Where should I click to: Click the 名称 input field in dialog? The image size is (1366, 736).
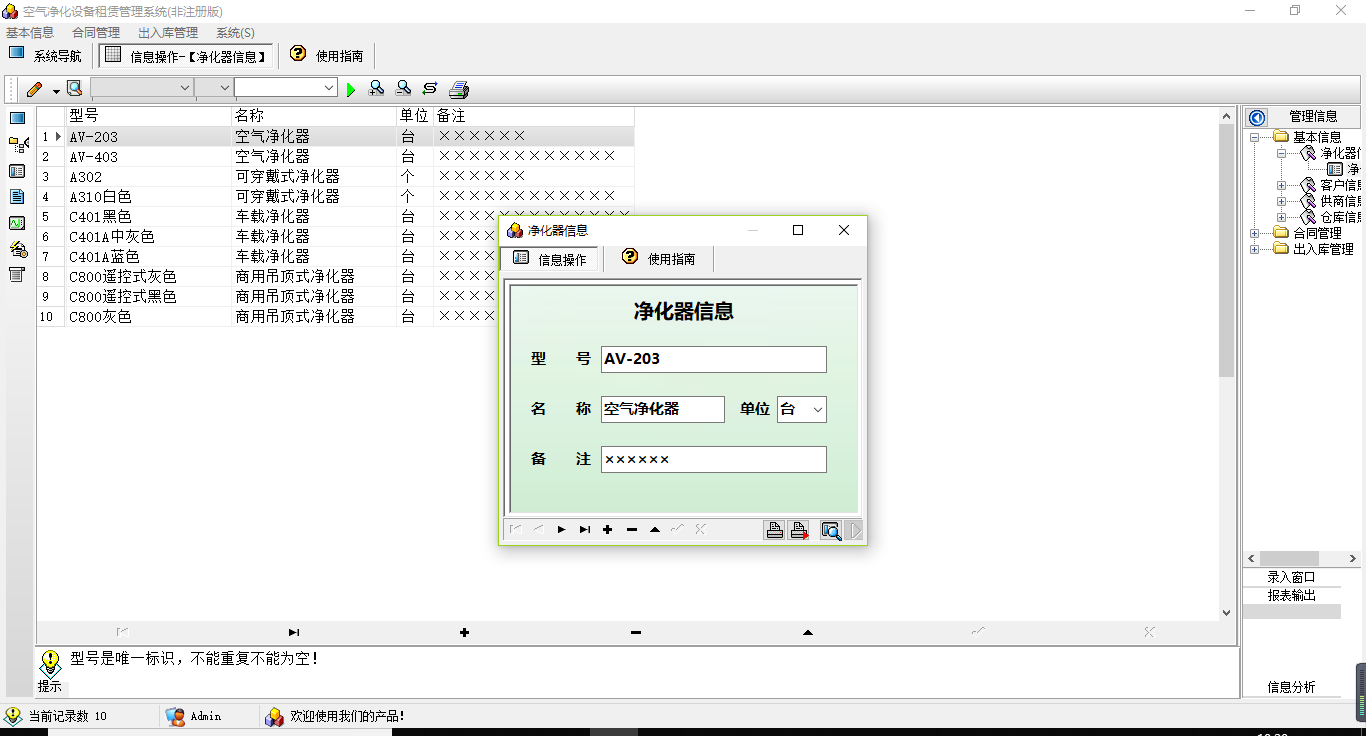pyautogui.click(x=663, y=409)
